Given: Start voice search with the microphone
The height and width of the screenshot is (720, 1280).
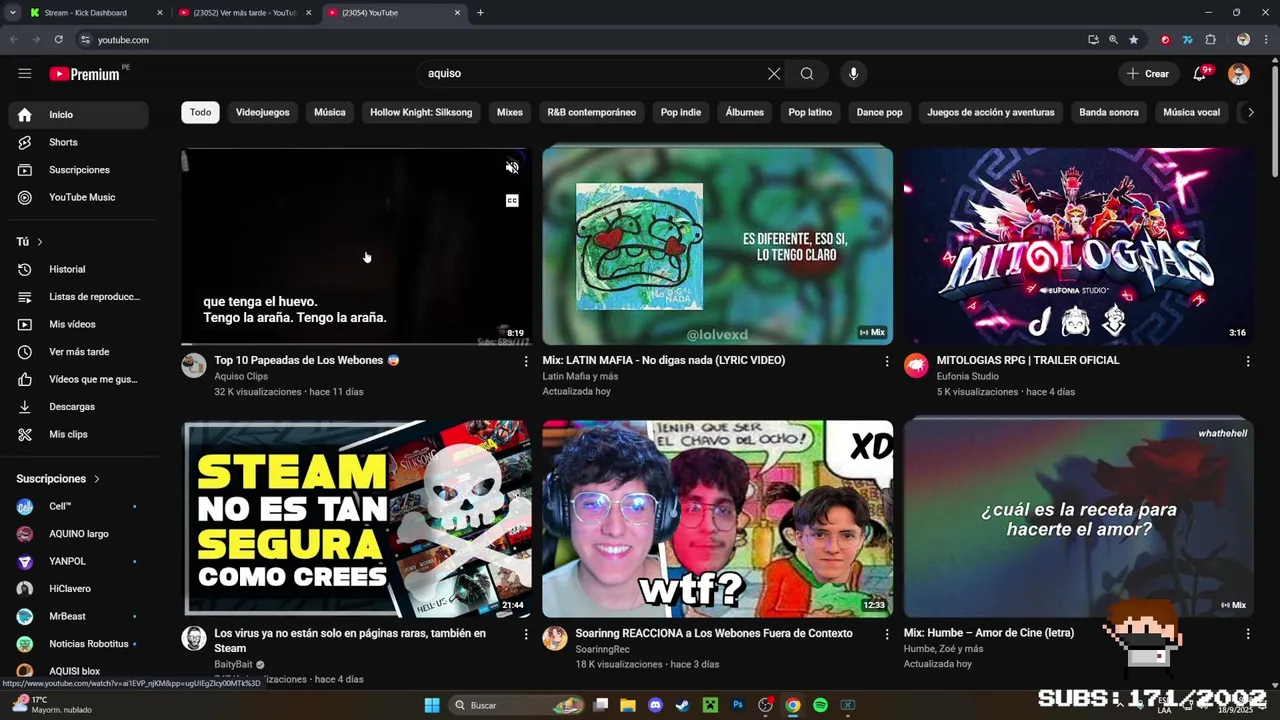Looking at the screenshot, I should pyautogui.click(x=853, y=73).
